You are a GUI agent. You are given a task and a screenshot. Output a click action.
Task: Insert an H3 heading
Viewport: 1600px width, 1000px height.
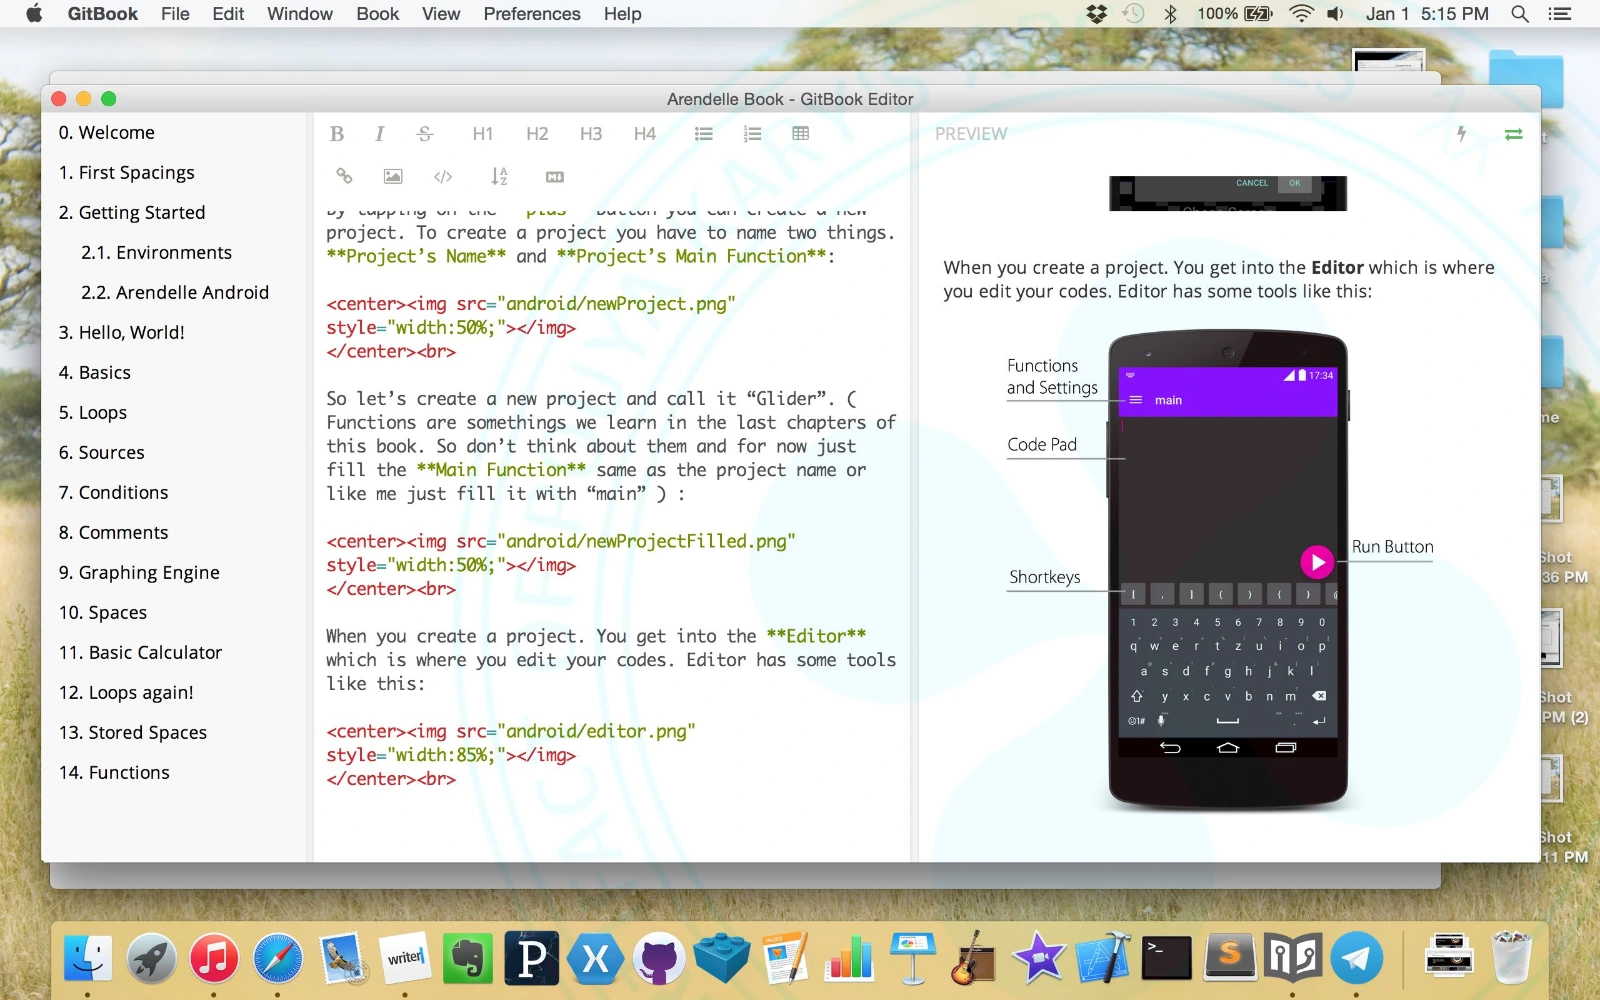591,134
